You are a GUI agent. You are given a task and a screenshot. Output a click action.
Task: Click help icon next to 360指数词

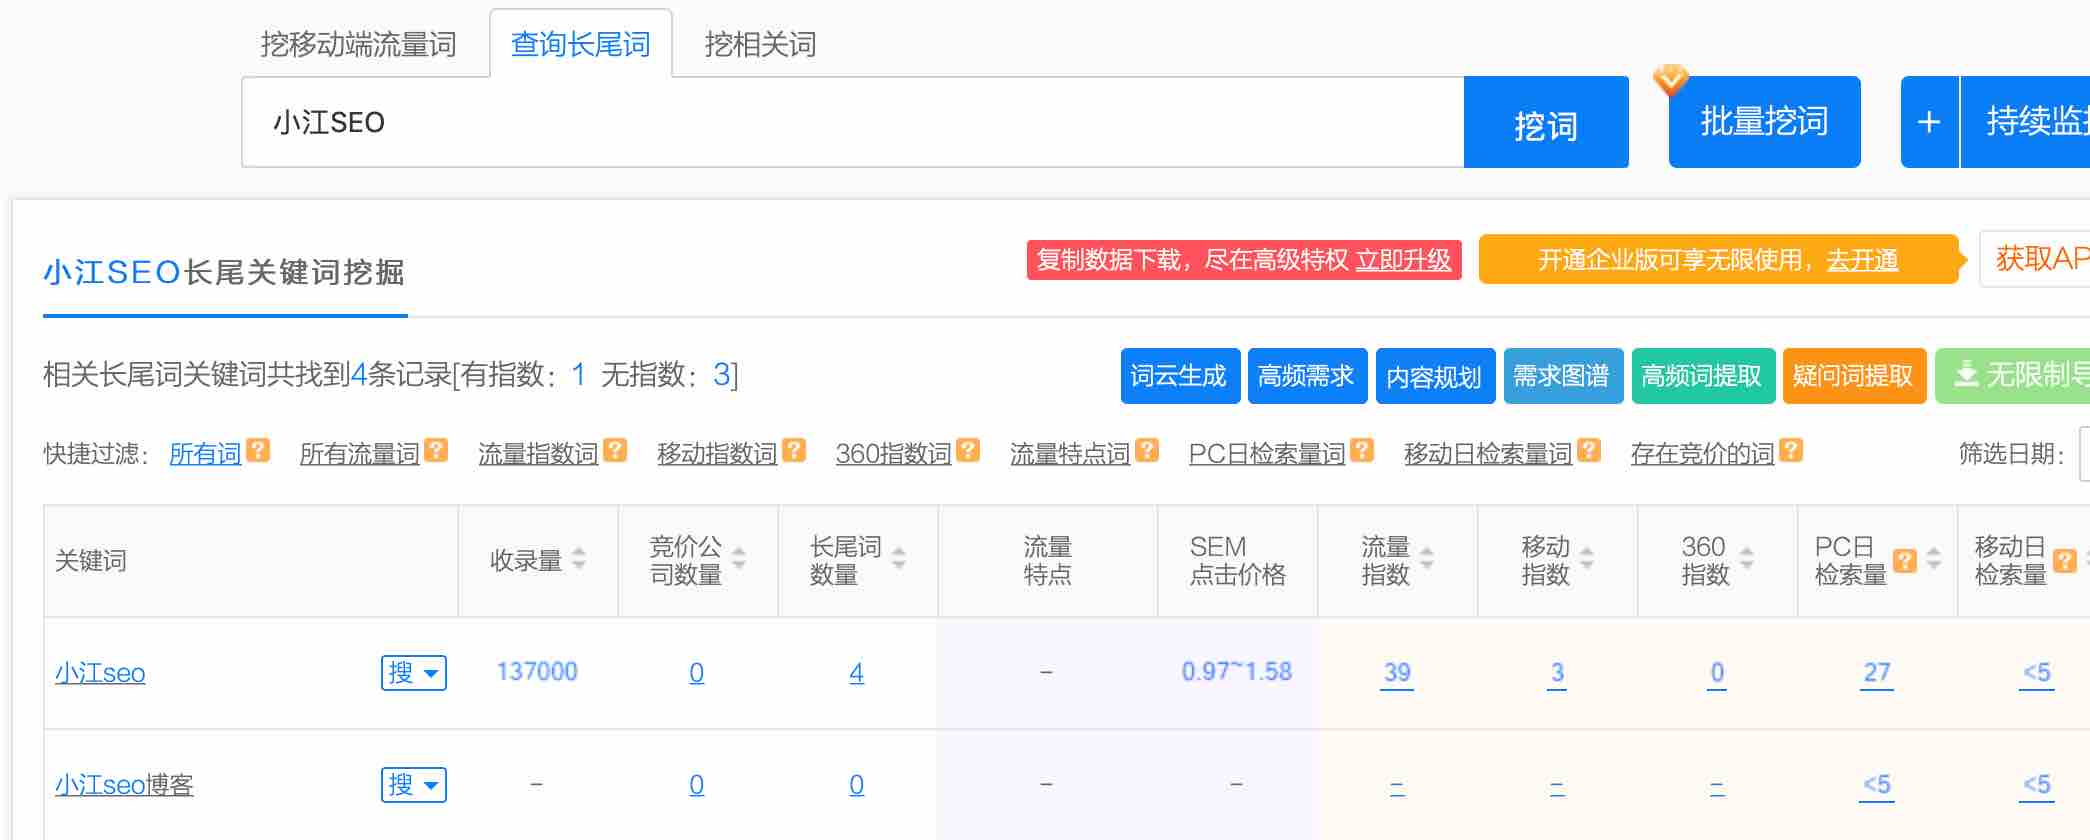pyautogui.click(x=967, y=451)
